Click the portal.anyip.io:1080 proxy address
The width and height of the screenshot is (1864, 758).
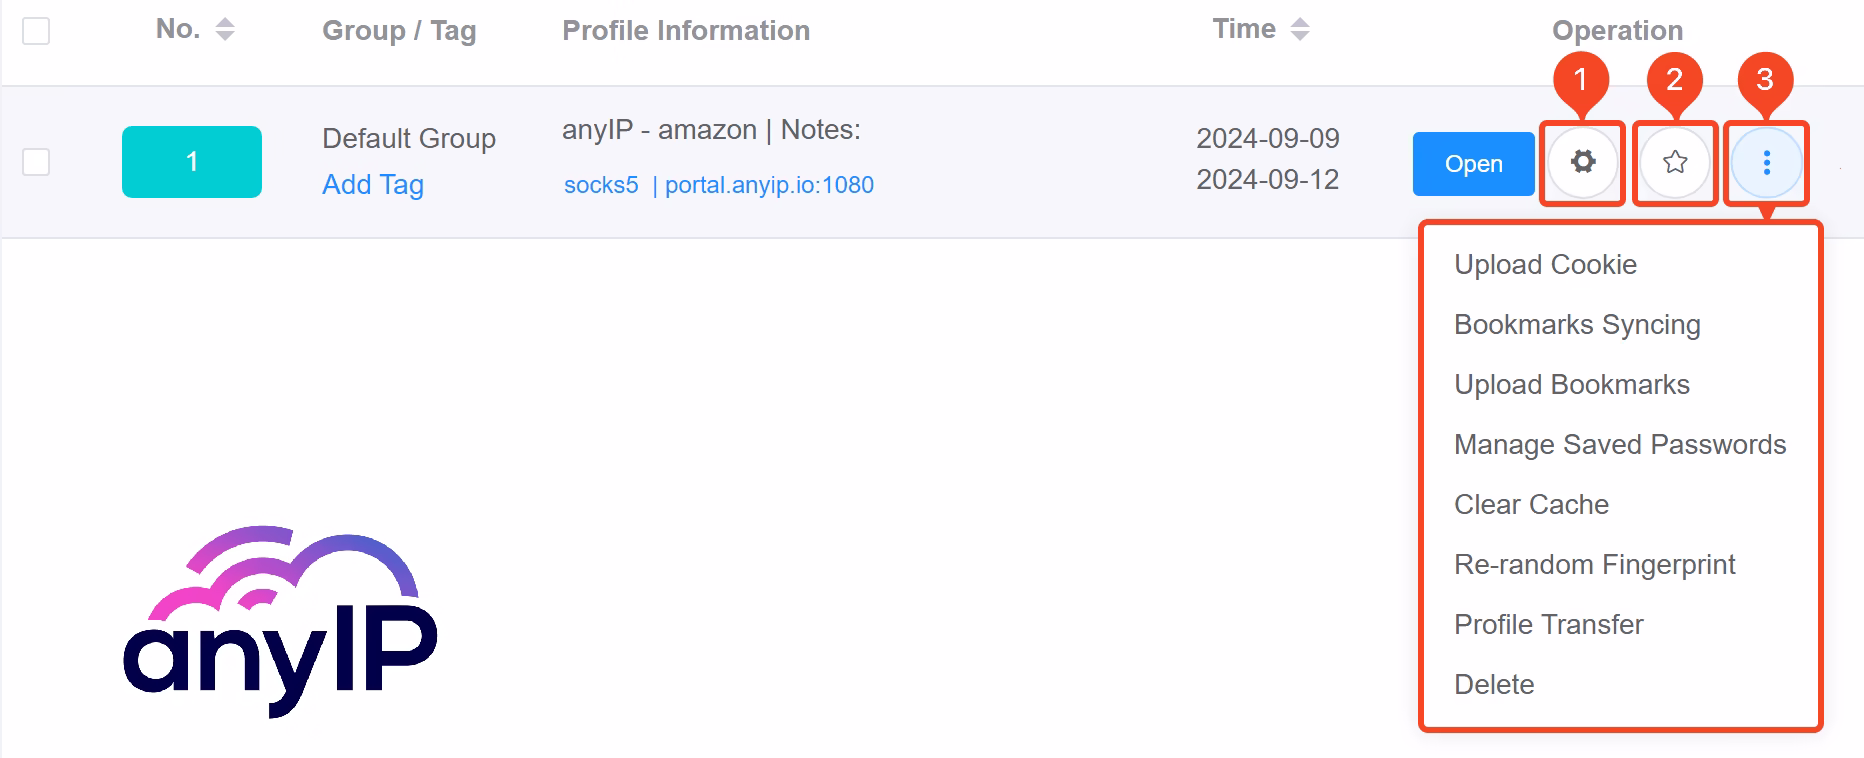[769, 185]
